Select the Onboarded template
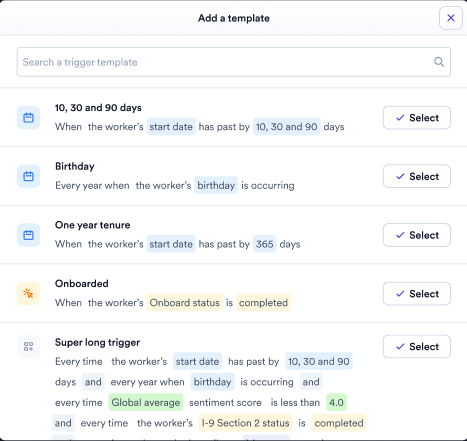467x441 pixels. coord(417,294)
